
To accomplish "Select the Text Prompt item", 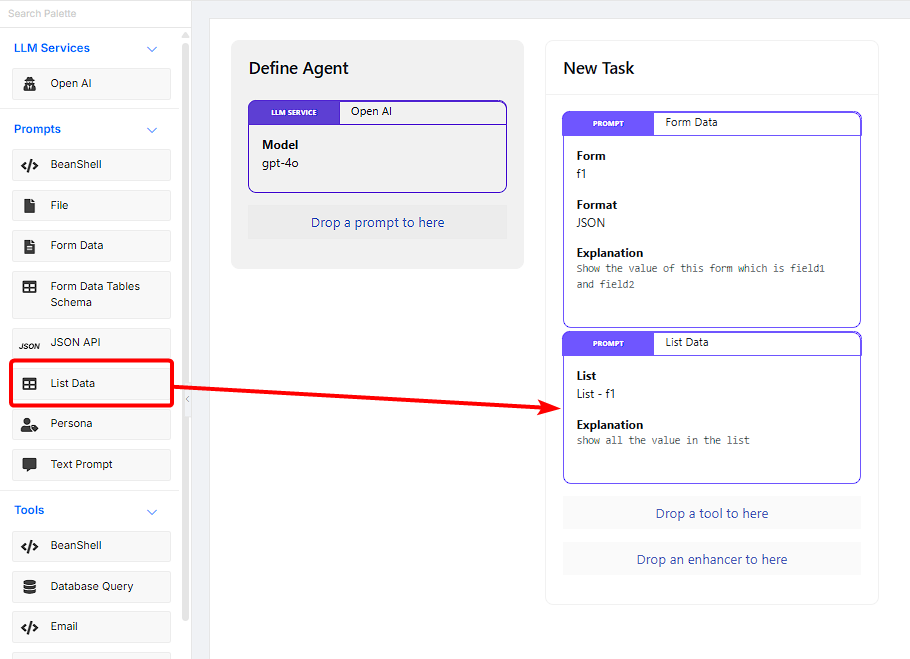I will [91, 465].
